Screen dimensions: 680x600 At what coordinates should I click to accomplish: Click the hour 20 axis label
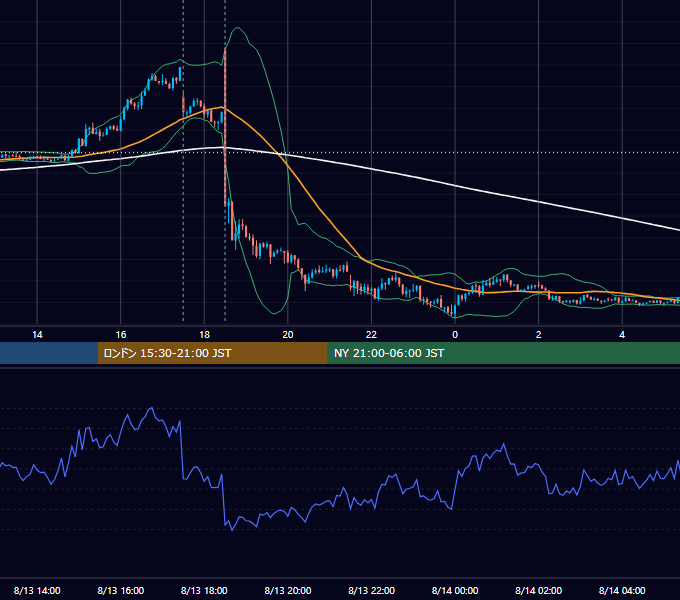click(288, 335)
